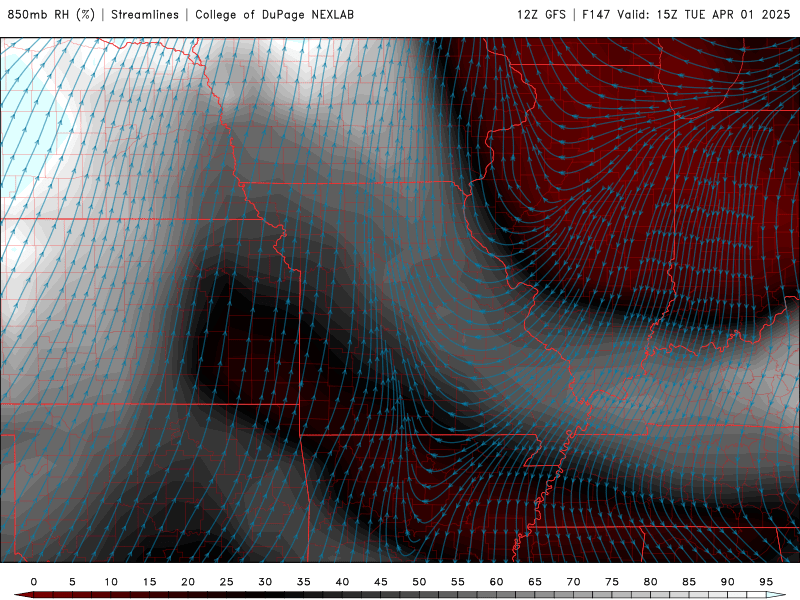Viewport: 800px width, 600px height.
Task: Click the "30" label on the color scale
Action: 265,582
